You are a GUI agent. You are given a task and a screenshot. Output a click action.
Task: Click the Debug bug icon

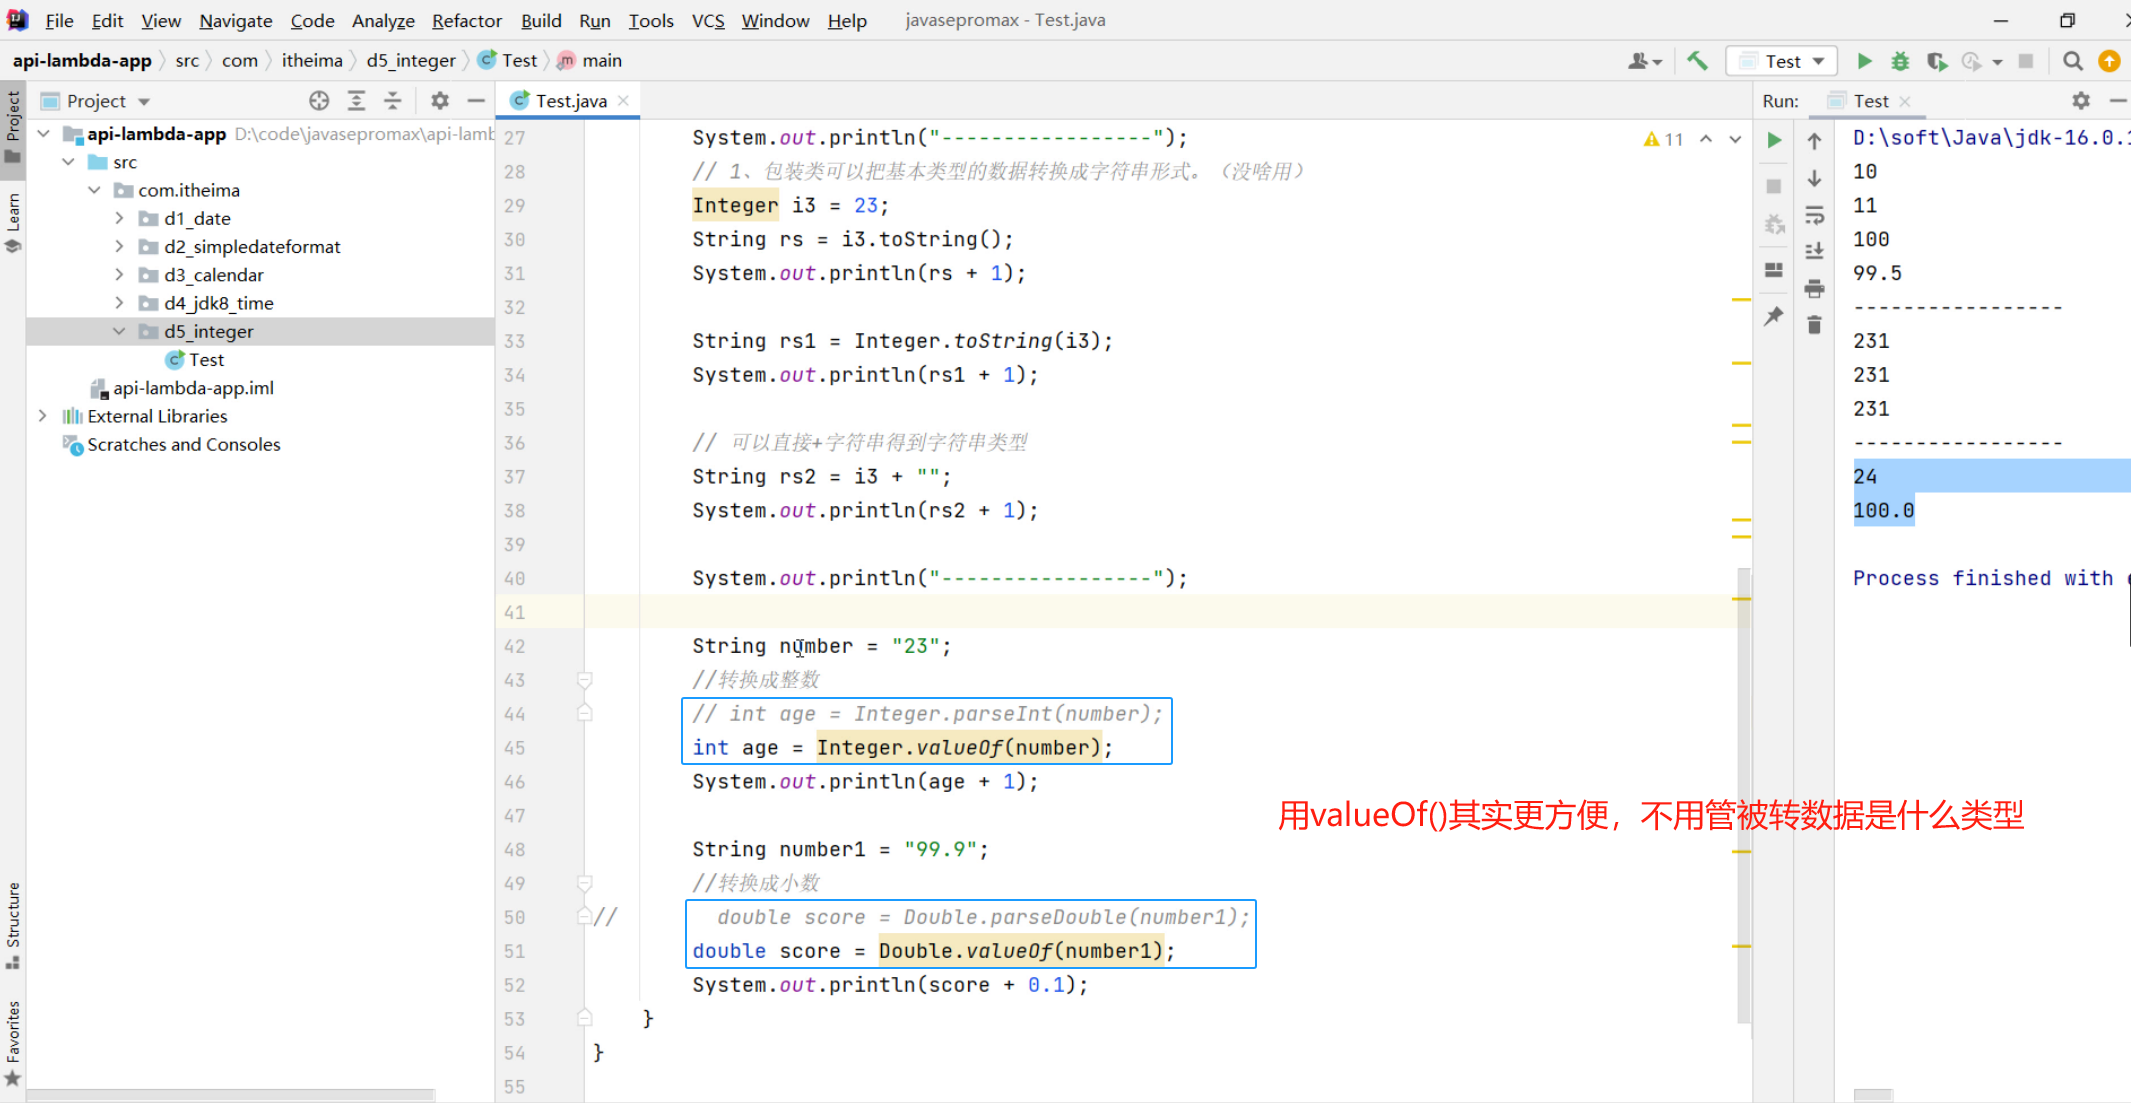coord(1900,61)
